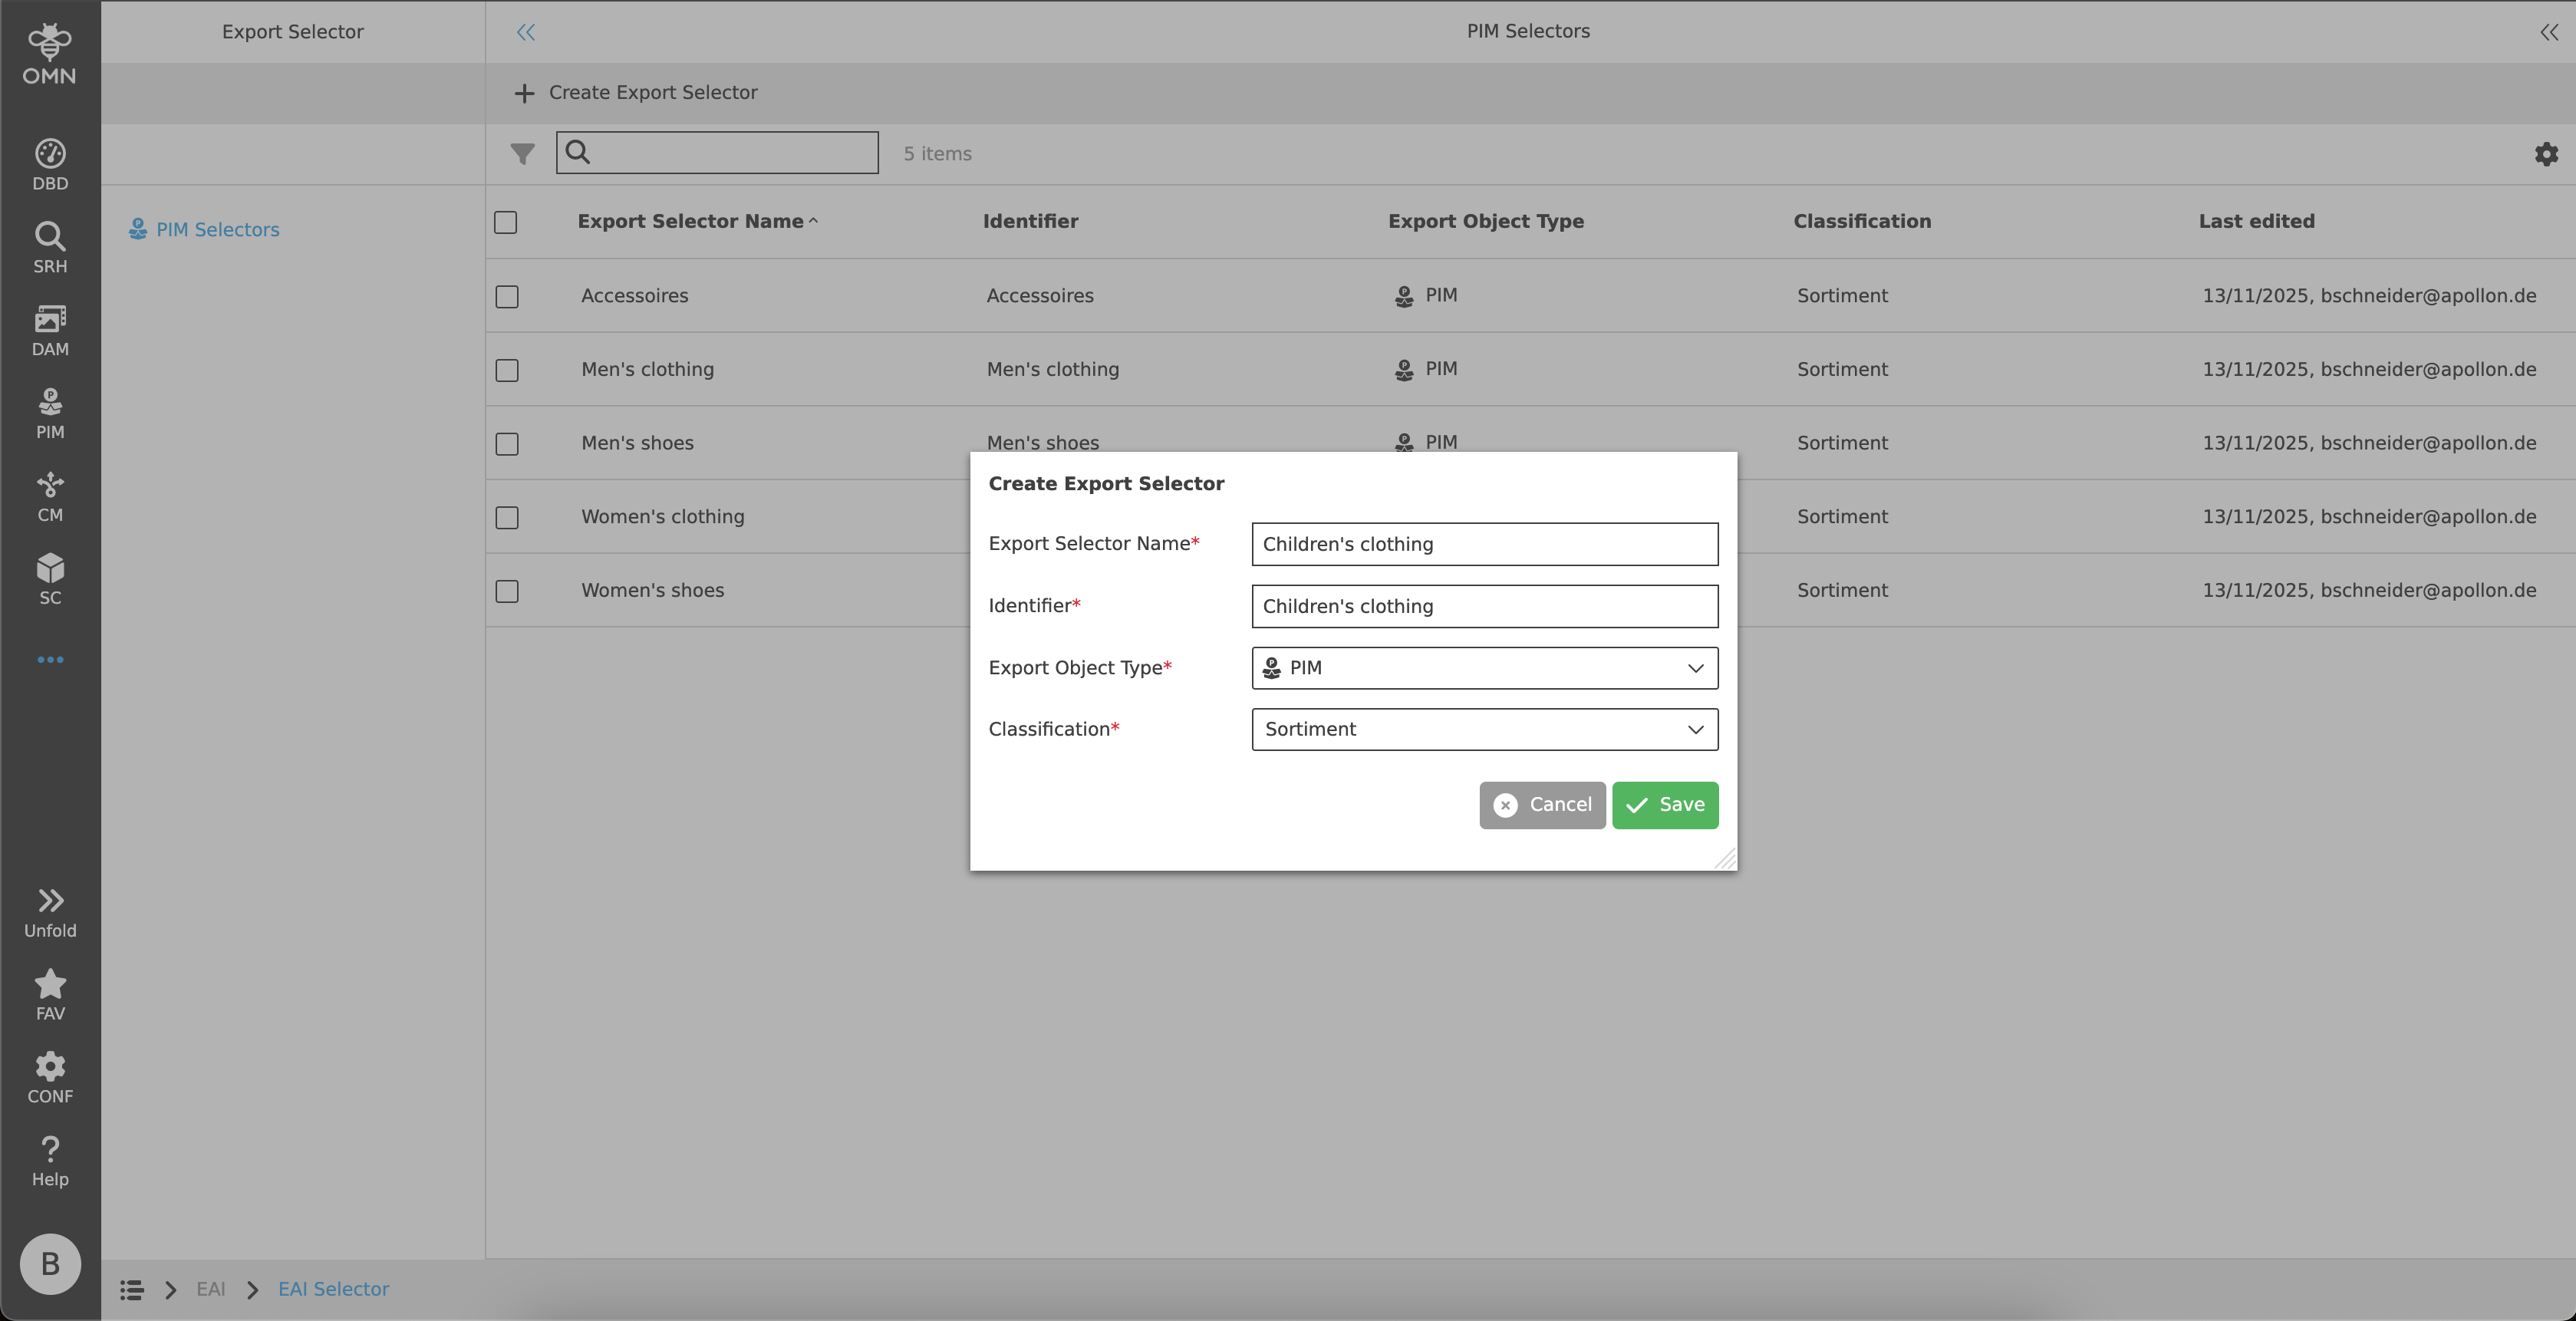
Task: Click inside the Identifier text field
Action: [x=1483, y=606]
